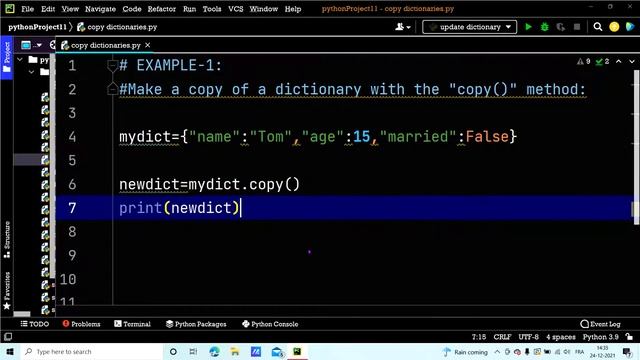The width and height of the screenshot is (640, 360).
Task: Click the newdict=mydict.copy() code line
Action: click(209, 184)
